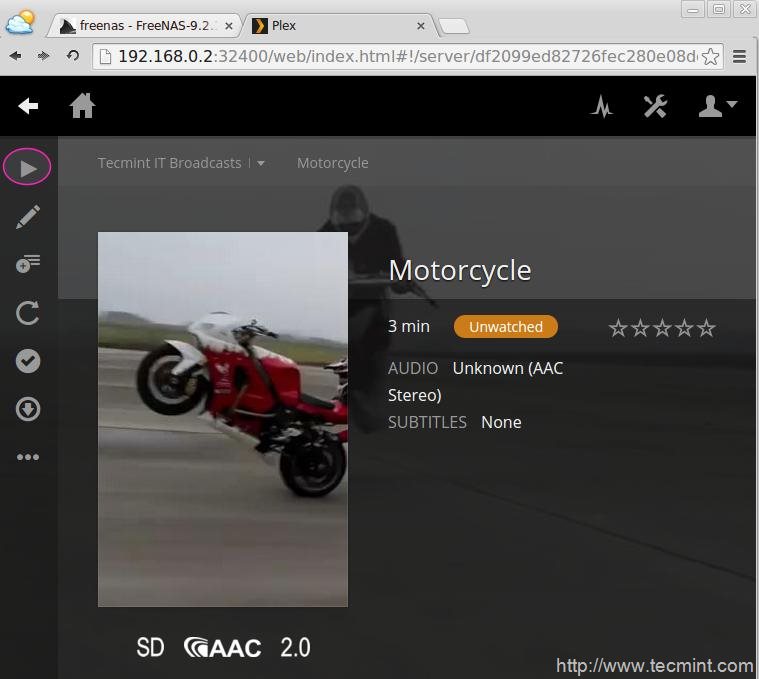Mark as watched checkmark icon

(28, 361)
